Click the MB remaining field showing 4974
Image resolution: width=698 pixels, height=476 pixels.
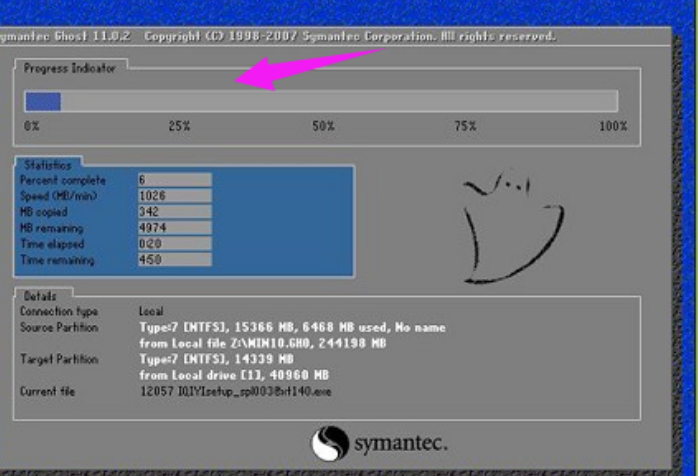point(175,228)
